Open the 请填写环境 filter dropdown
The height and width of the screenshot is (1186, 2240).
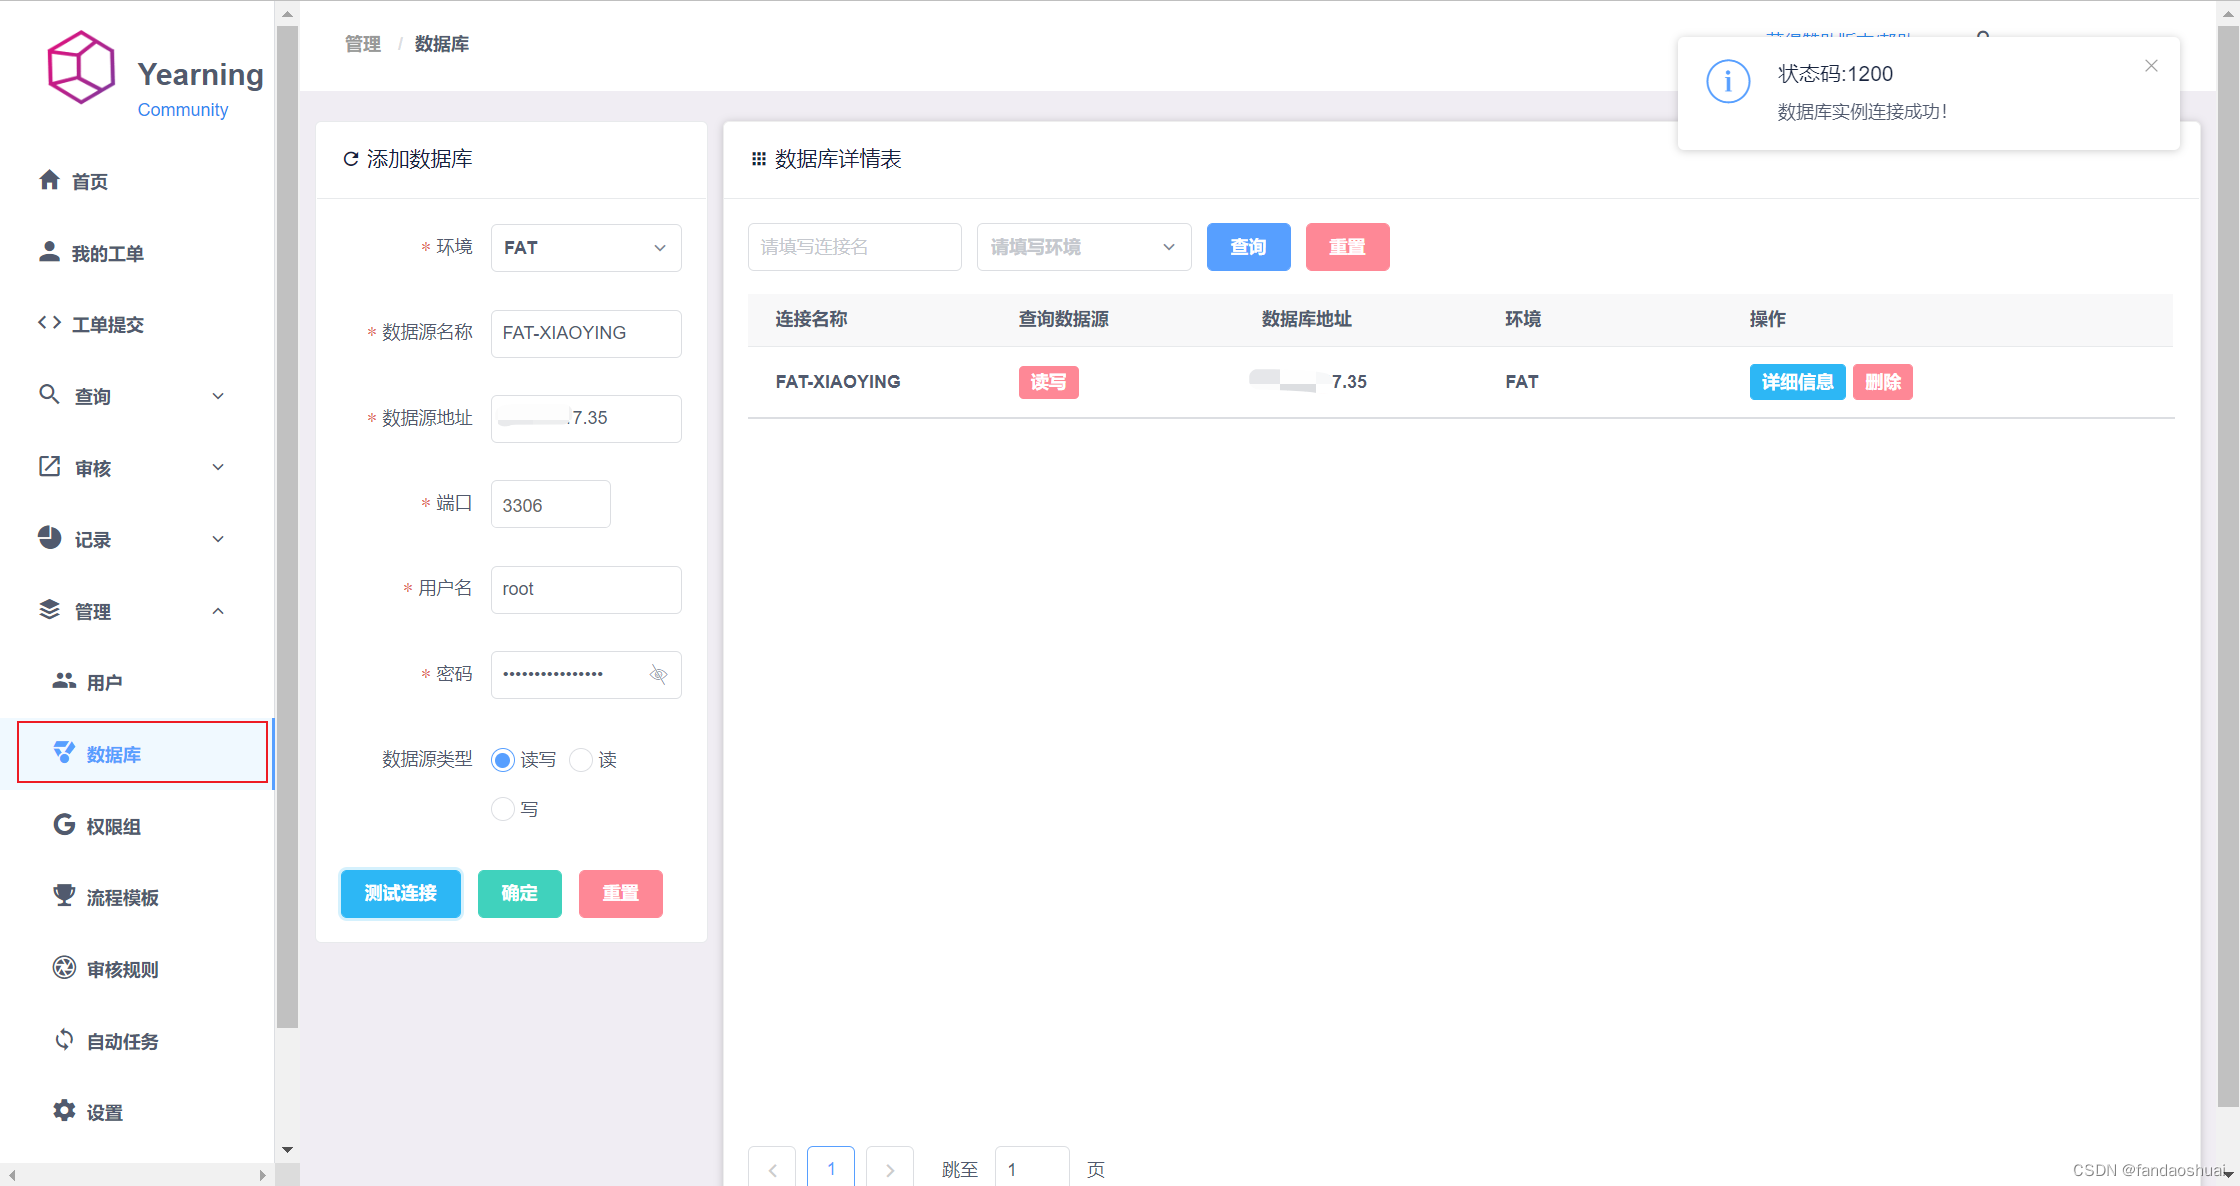[x=1084, y=247]
